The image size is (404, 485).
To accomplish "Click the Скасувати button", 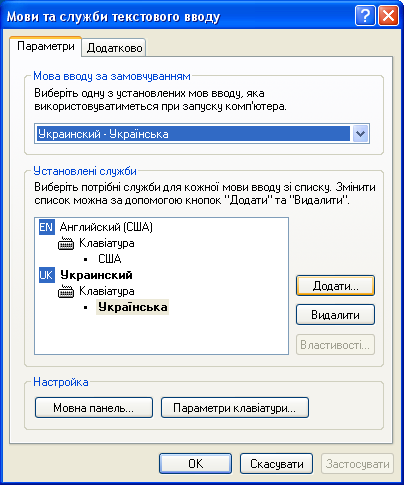I will click(276, 464).
